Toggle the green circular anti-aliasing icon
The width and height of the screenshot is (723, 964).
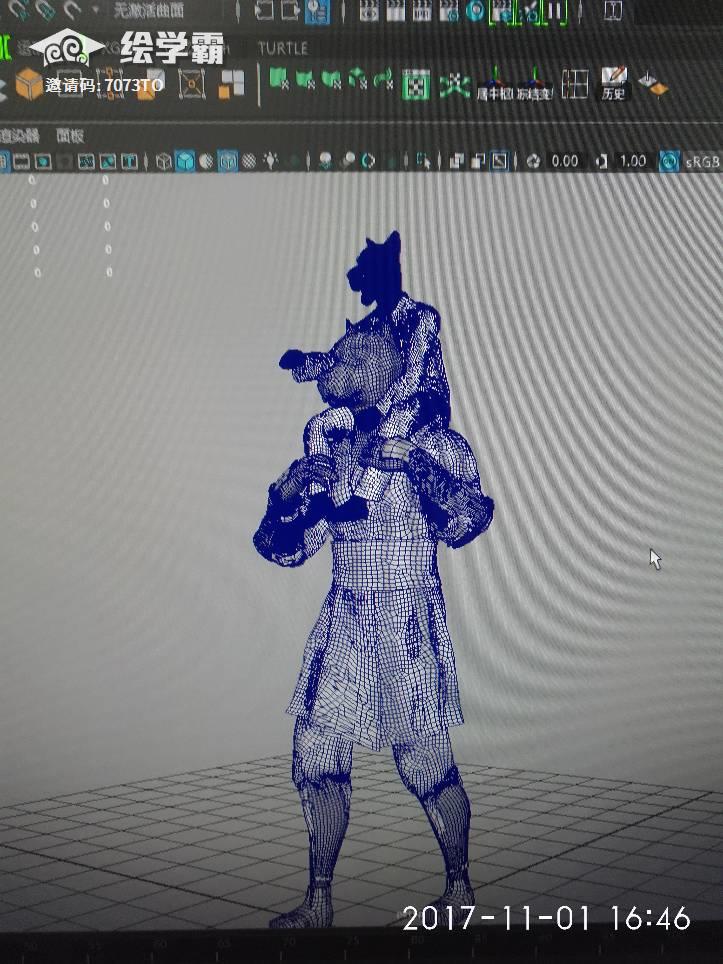pyautogui.click(x=368, y=161)
